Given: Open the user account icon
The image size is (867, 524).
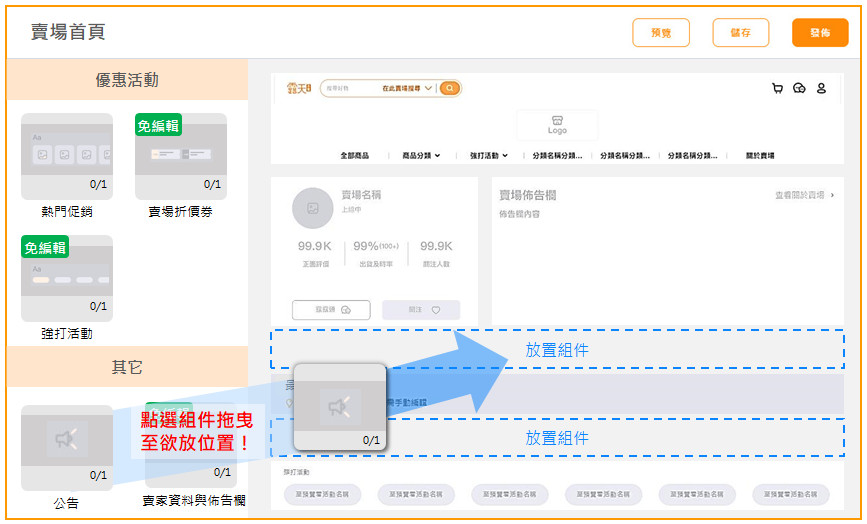Looking at the screenshot, I should point(821,88).
